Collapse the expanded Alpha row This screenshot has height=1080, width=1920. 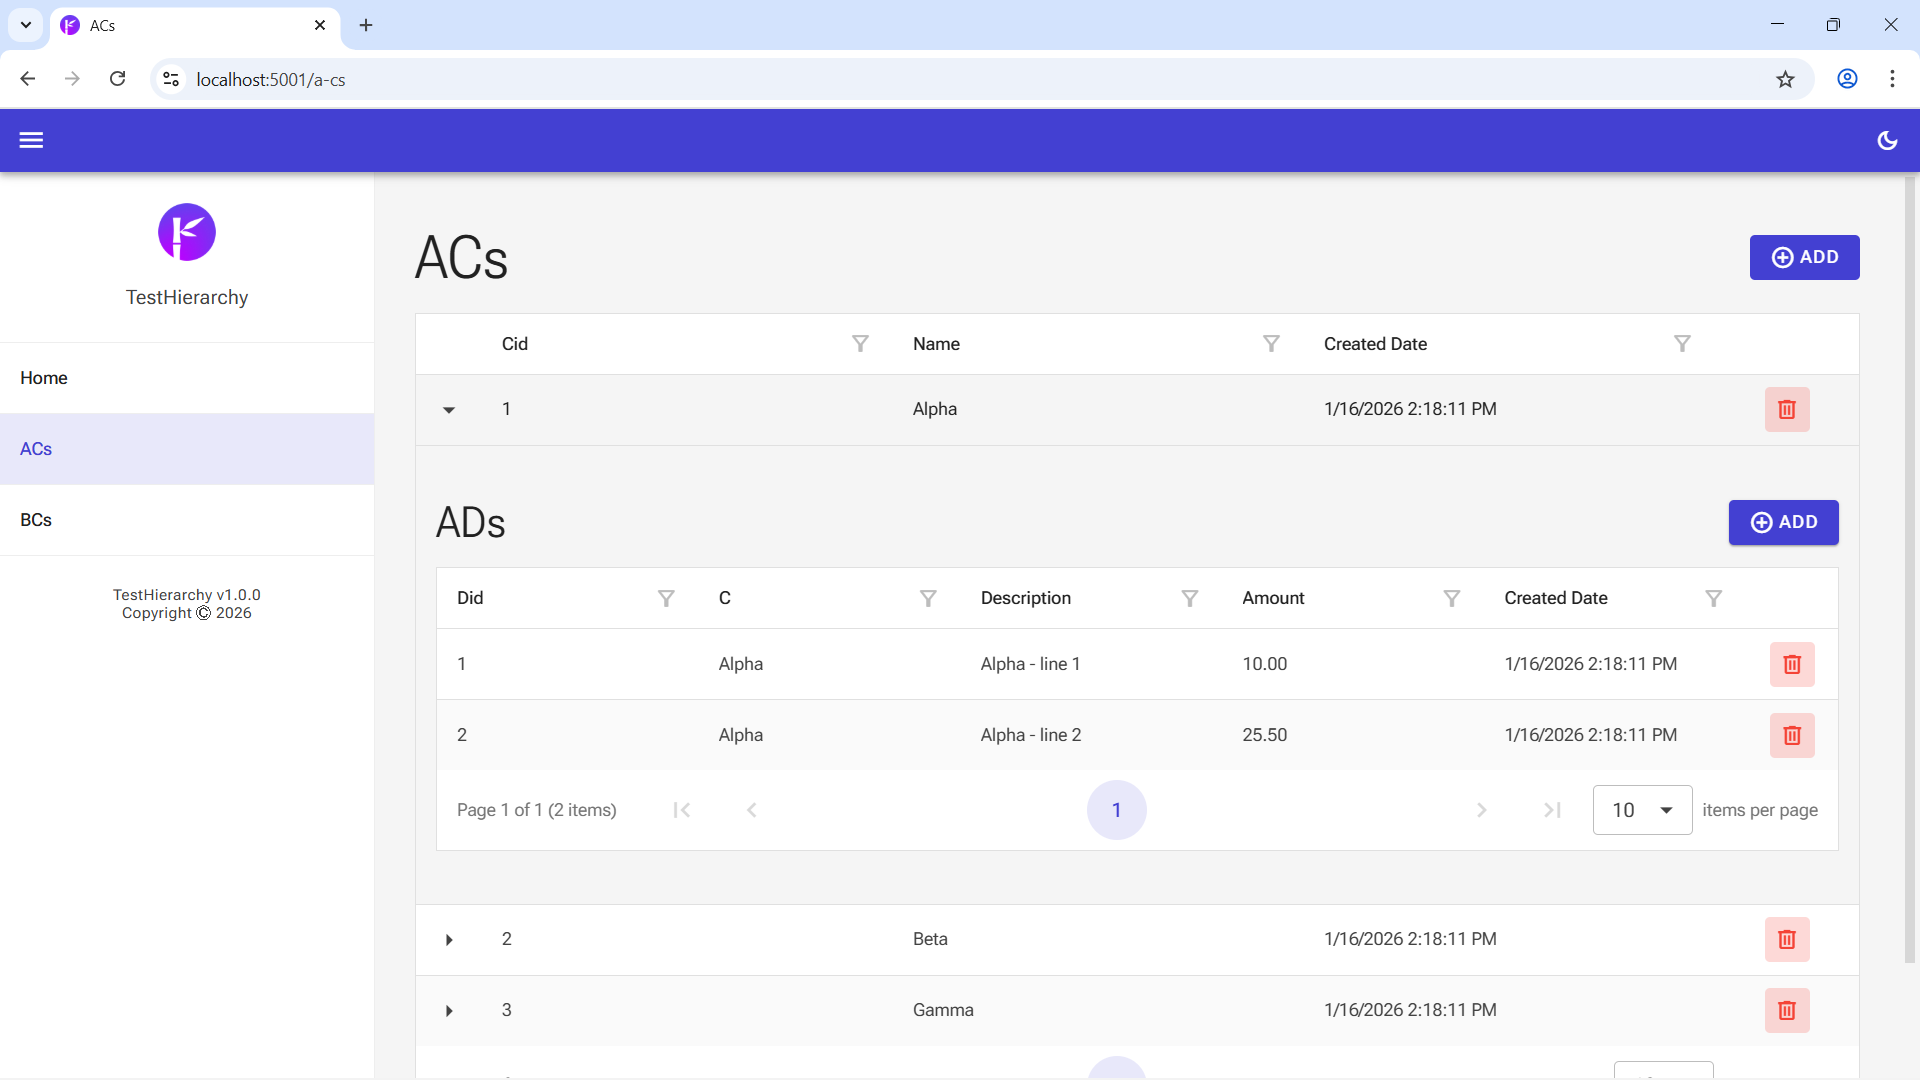pyautogui.click(x=449, y=410)
